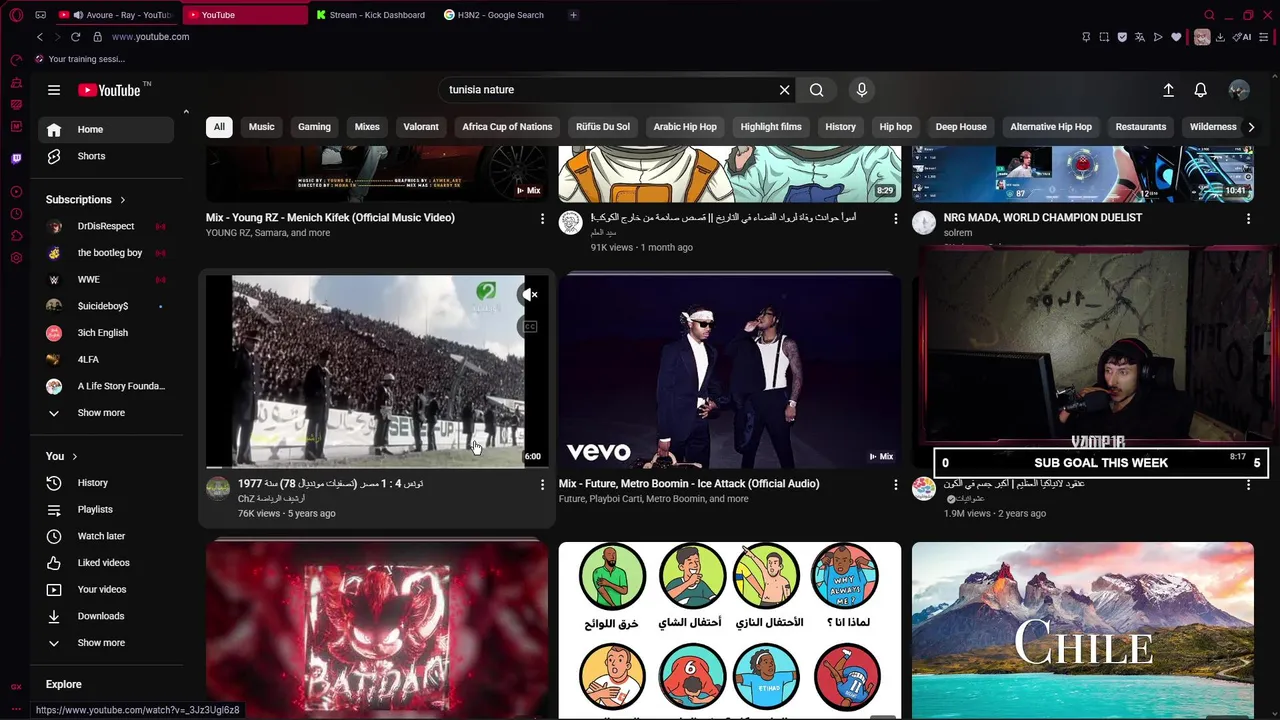The image size is (1280, 720).
Task: Select the Deep House chip
Action: 961,127
